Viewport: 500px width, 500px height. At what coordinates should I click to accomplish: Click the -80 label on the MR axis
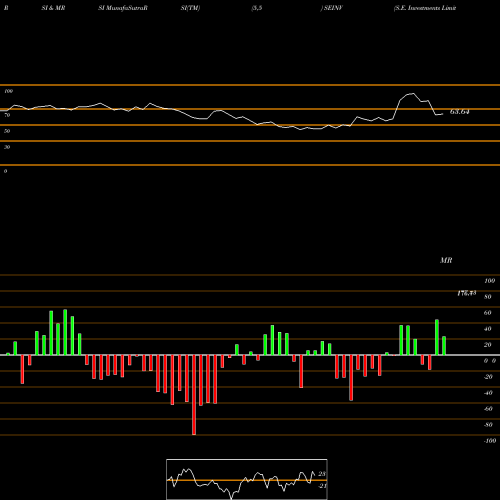point(488,425)
